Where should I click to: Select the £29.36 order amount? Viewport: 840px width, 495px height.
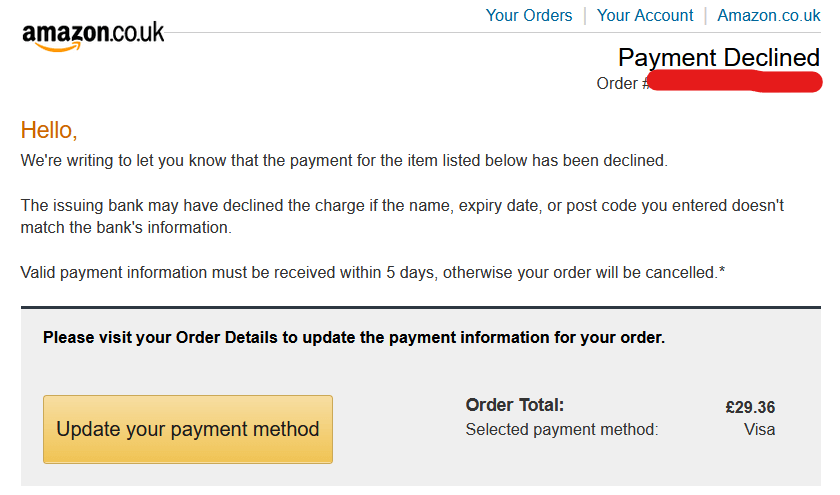pos(750,407)
